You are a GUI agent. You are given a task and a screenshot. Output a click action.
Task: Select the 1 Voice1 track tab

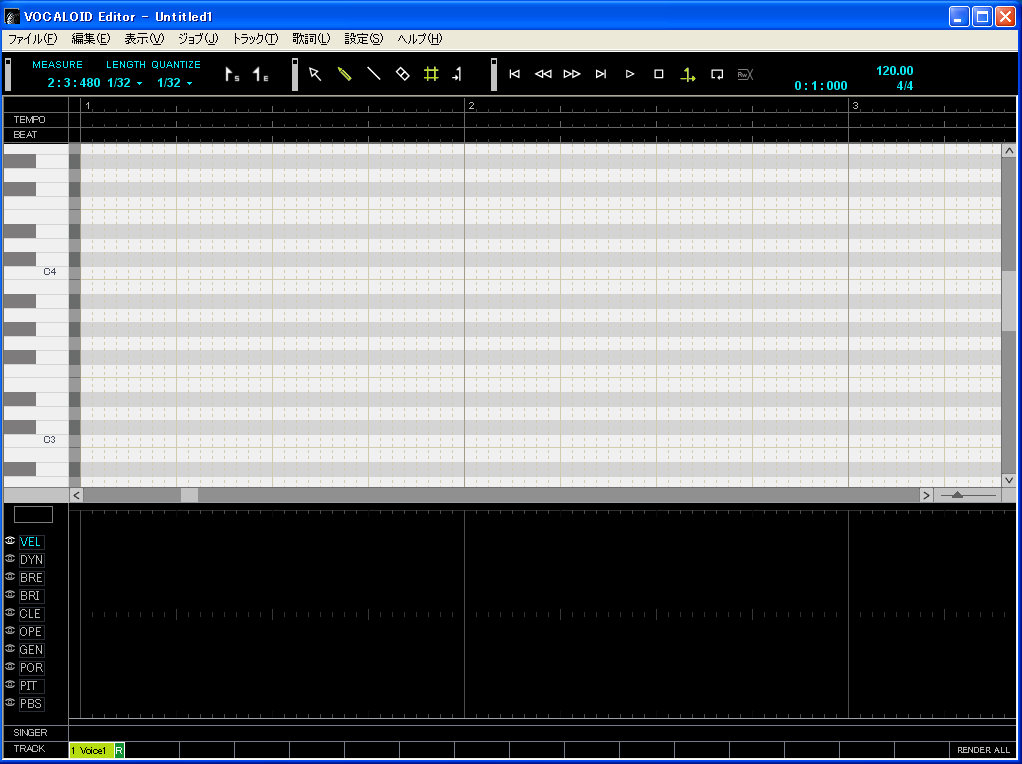click(91, 750)
